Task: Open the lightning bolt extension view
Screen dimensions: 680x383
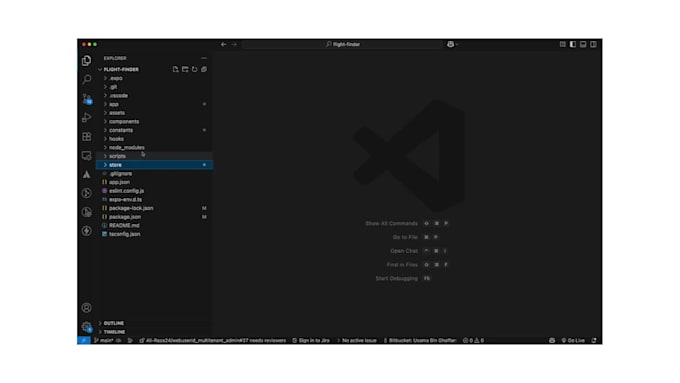Action: pos(87,231)
